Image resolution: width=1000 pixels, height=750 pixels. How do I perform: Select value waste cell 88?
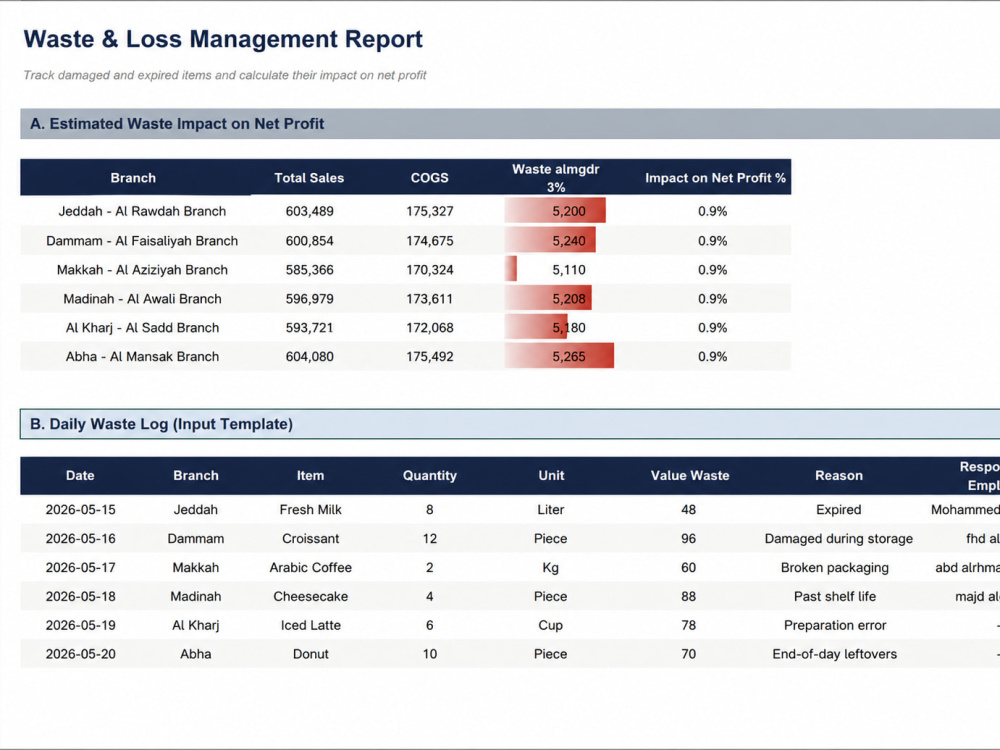click(x=689, y=596)
